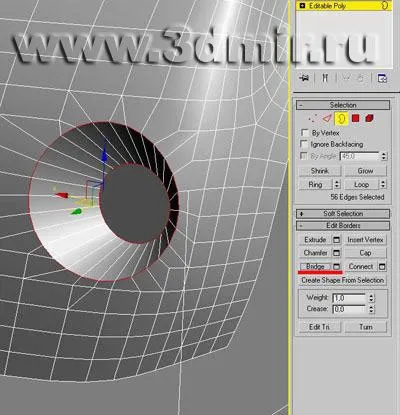Expand the Soft Selection rollout
The width and height of the screenshot is (400, 415).
pos(343,214)
